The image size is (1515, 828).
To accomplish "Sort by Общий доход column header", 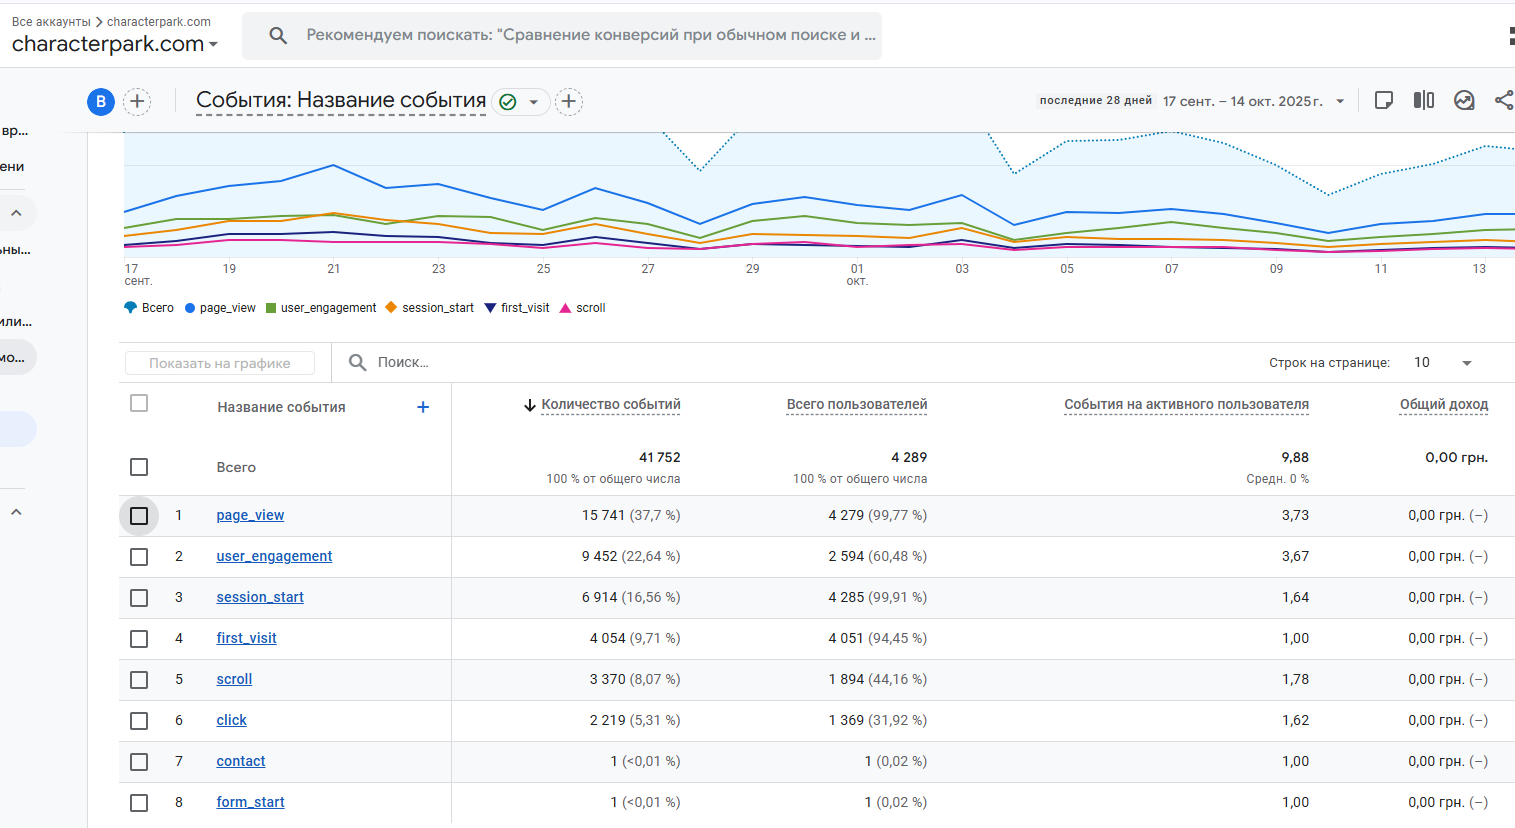I will [x=1443, y=405].
